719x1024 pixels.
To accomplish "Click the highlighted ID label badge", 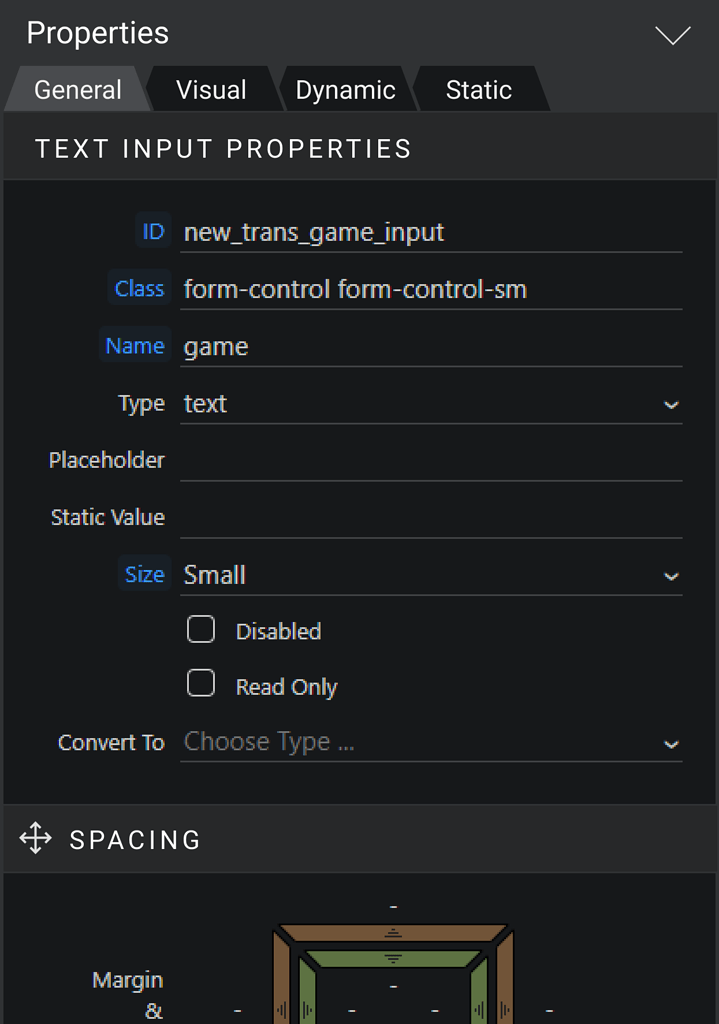I will 152,230.
